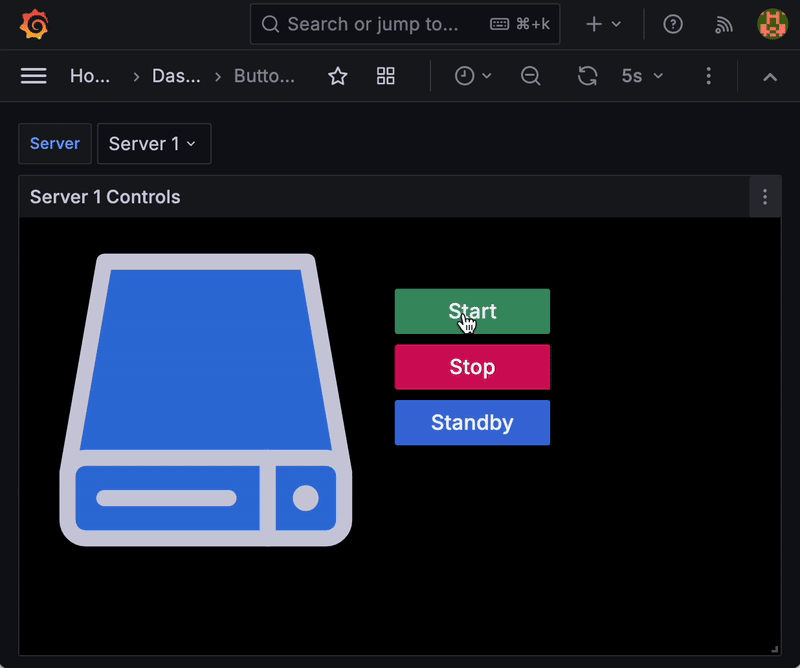Mark dashboard as favorite with star
The width and height of the screenshot is (800, 668).
pos(337,76)
